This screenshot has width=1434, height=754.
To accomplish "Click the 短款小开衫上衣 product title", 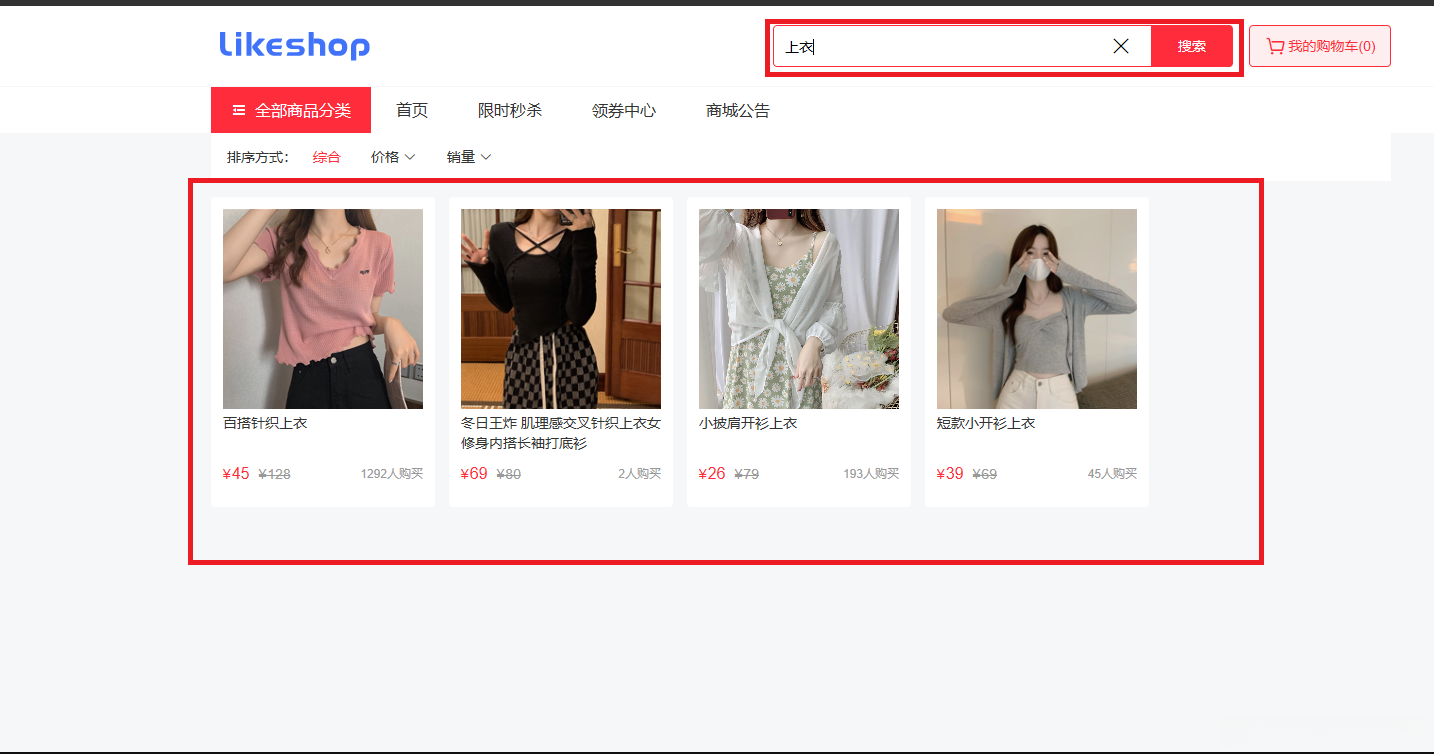I will pyautogui.click(x=986, y=423).
